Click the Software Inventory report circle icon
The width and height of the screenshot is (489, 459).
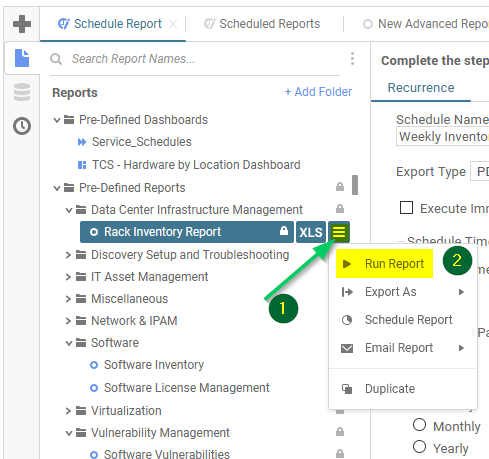(x=94, y=365)
